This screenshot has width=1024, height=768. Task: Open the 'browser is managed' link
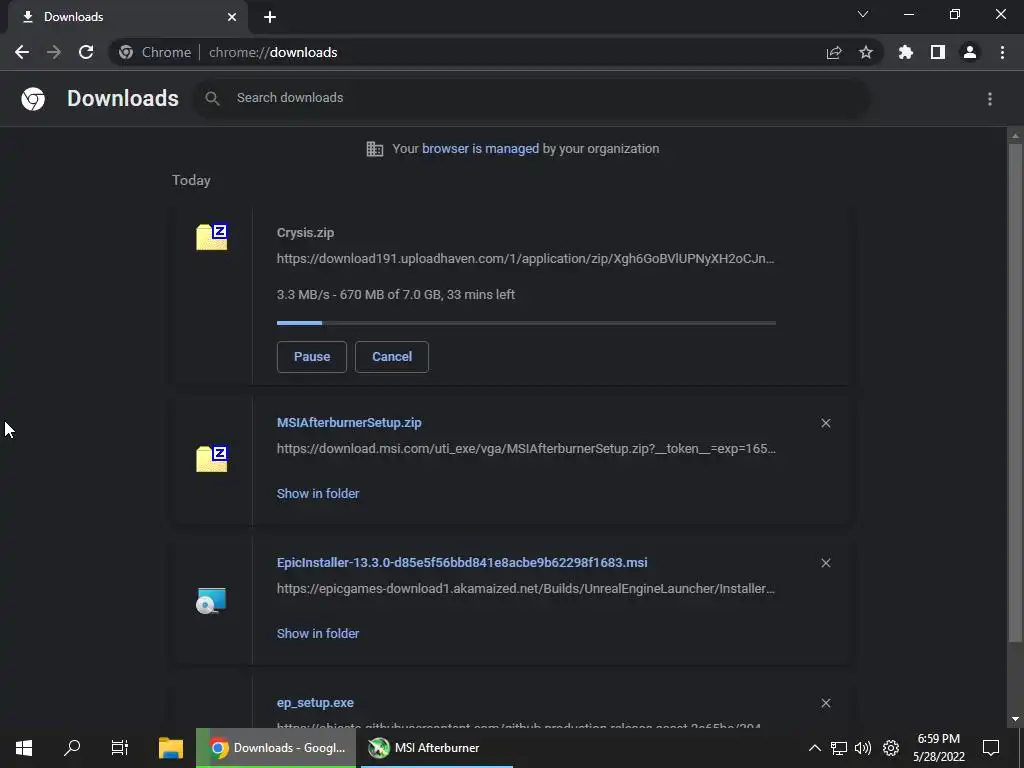pos(481,148)
